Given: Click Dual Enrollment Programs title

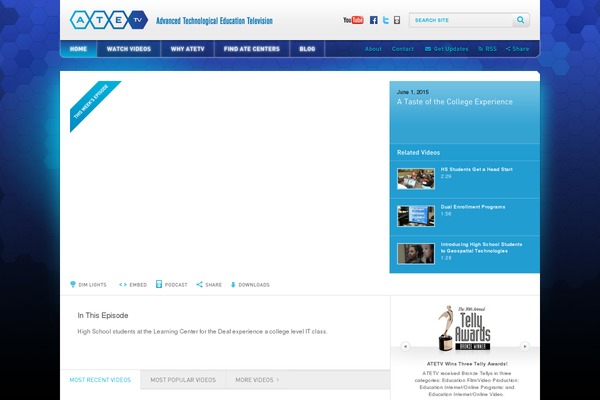Looking at the screenshot, I should (473, 207).
